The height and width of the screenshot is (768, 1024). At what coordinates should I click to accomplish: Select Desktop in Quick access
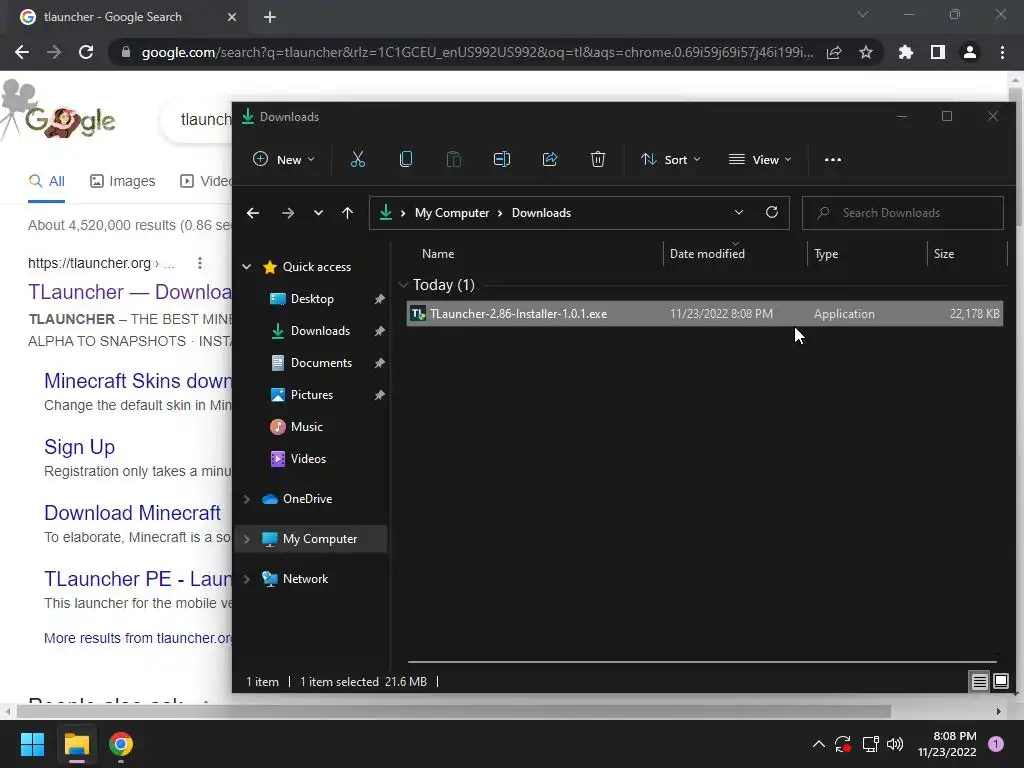click(312, 298)
